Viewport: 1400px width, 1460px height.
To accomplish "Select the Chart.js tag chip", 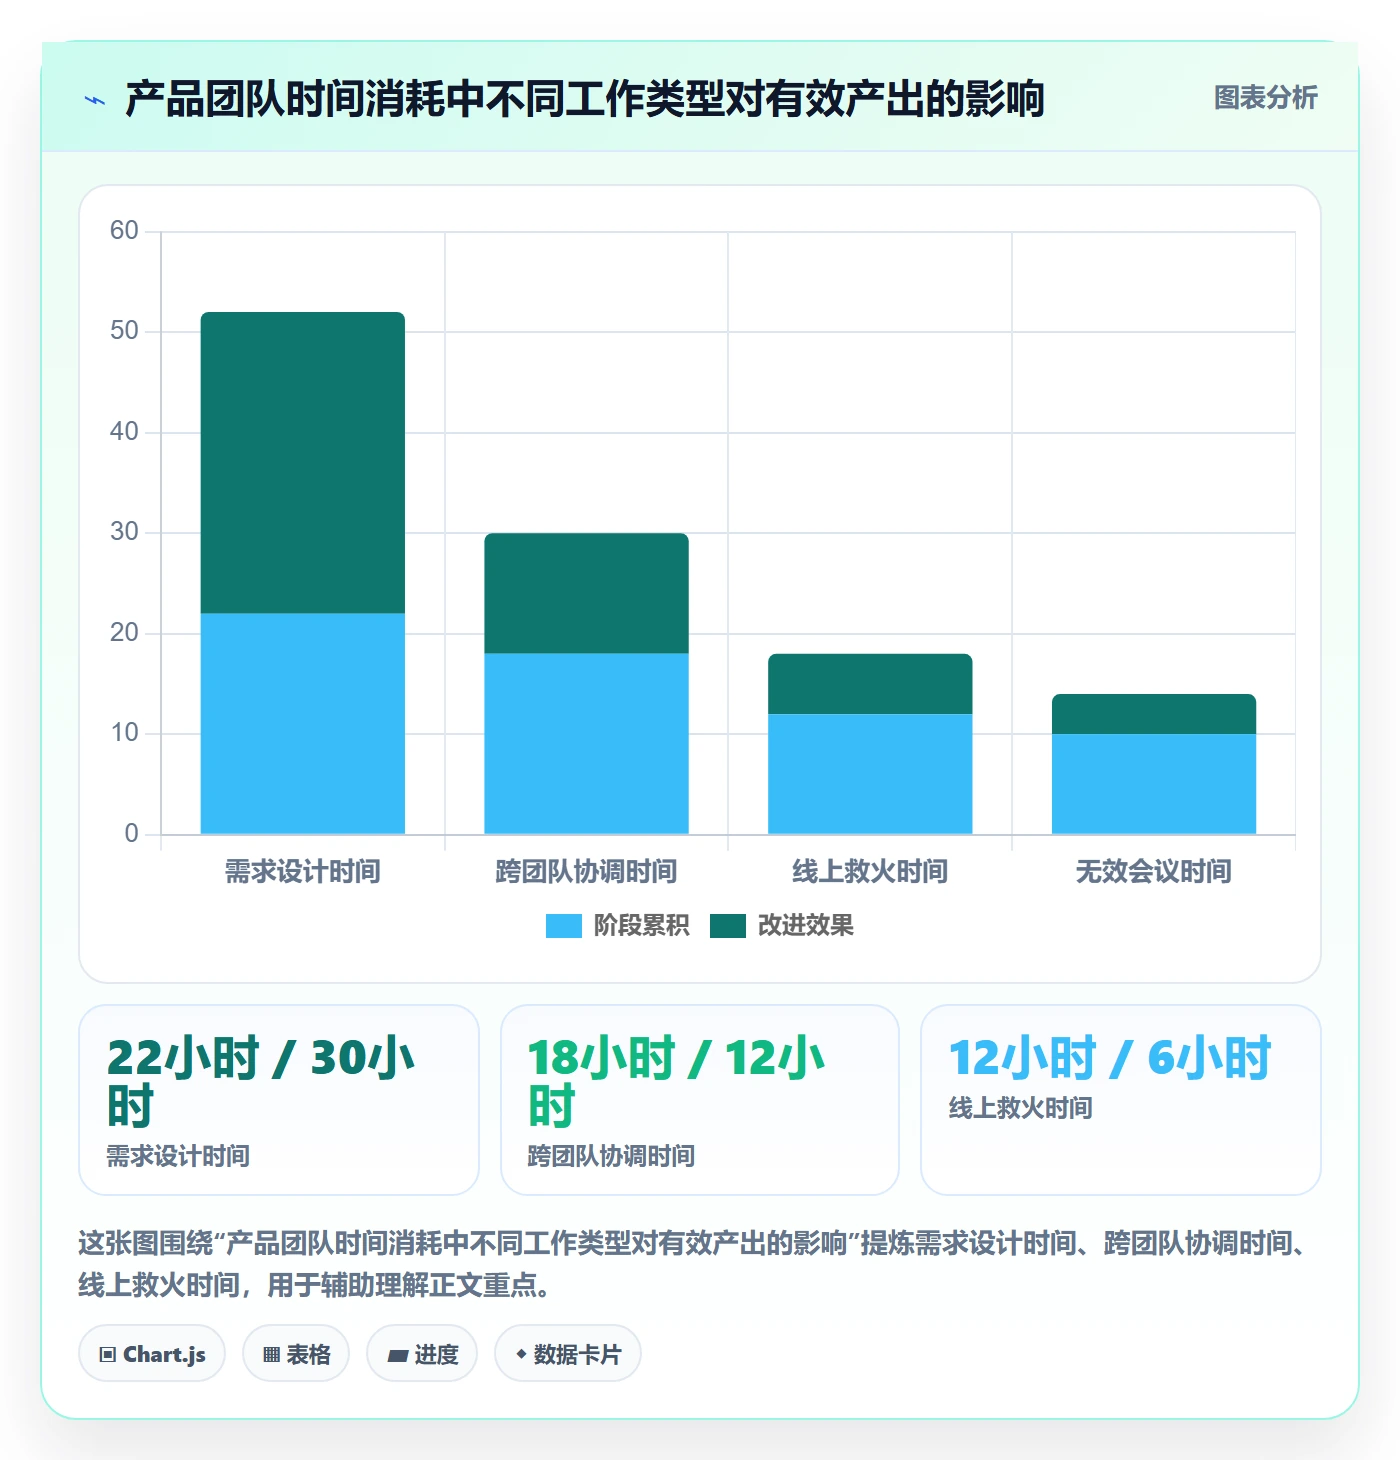I will (x=152, y=1354).
